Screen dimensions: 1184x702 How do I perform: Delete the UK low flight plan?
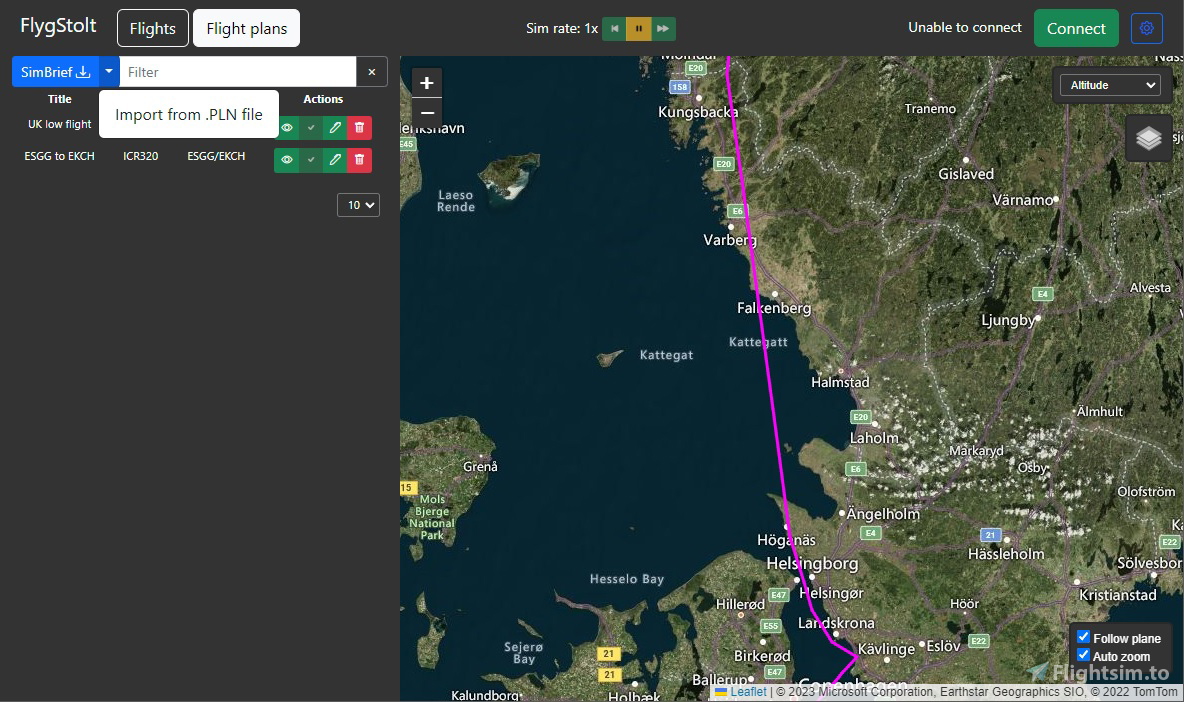coord(358,128)
